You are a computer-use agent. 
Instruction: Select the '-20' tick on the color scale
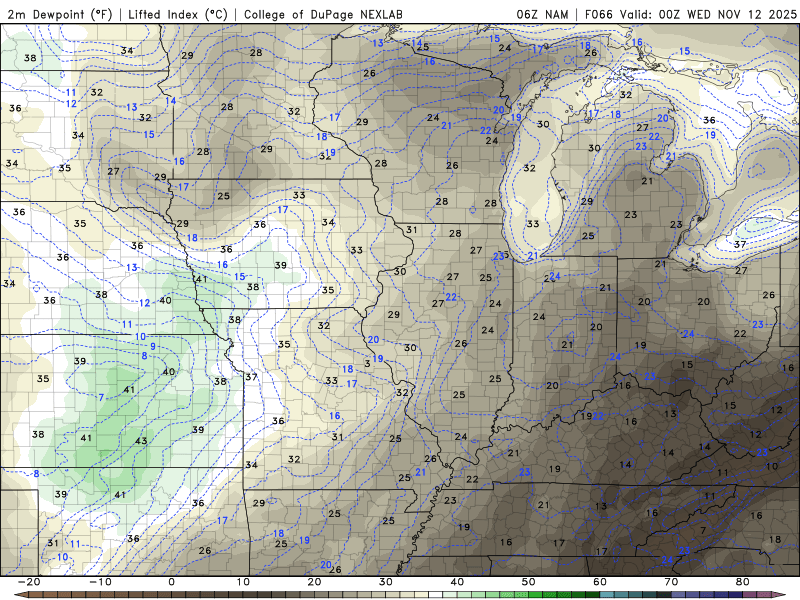pos(29,582)
